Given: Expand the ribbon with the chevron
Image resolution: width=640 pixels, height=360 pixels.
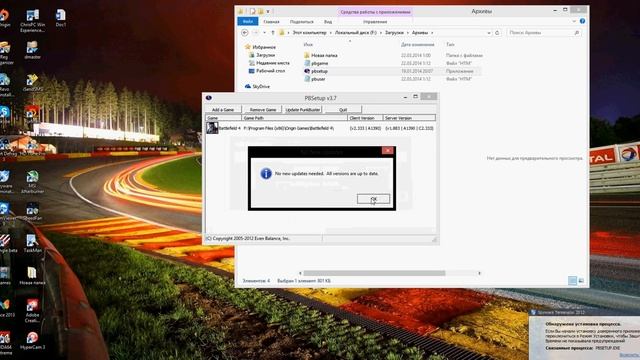Looking at the screenshot, I should (574, 21).
